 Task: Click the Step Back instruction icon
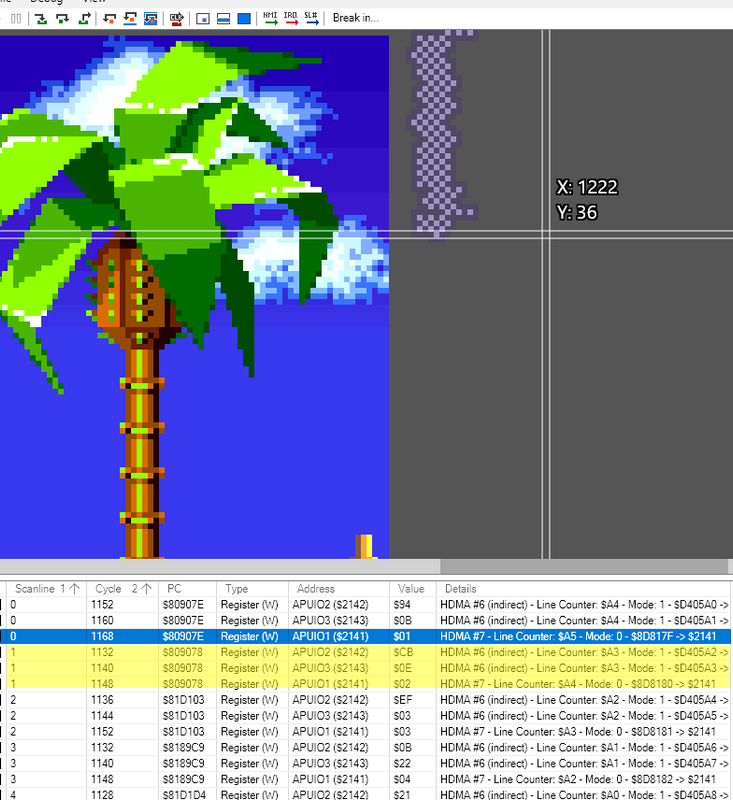(x=109, y=19)
